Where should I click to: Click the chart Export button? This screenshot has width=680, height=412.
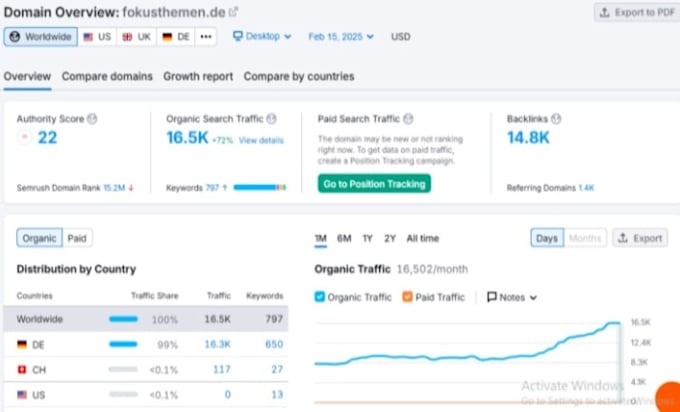[640, 238]
